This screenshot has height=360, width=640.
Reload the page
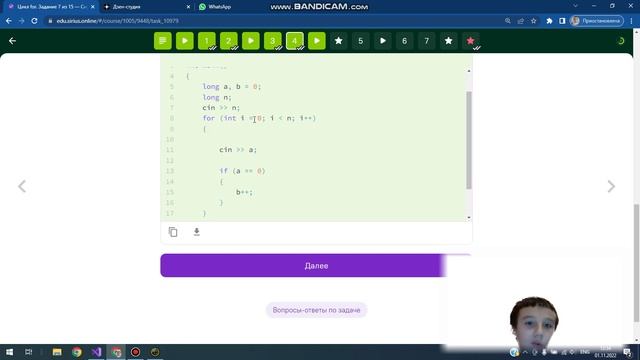(34, 21)
